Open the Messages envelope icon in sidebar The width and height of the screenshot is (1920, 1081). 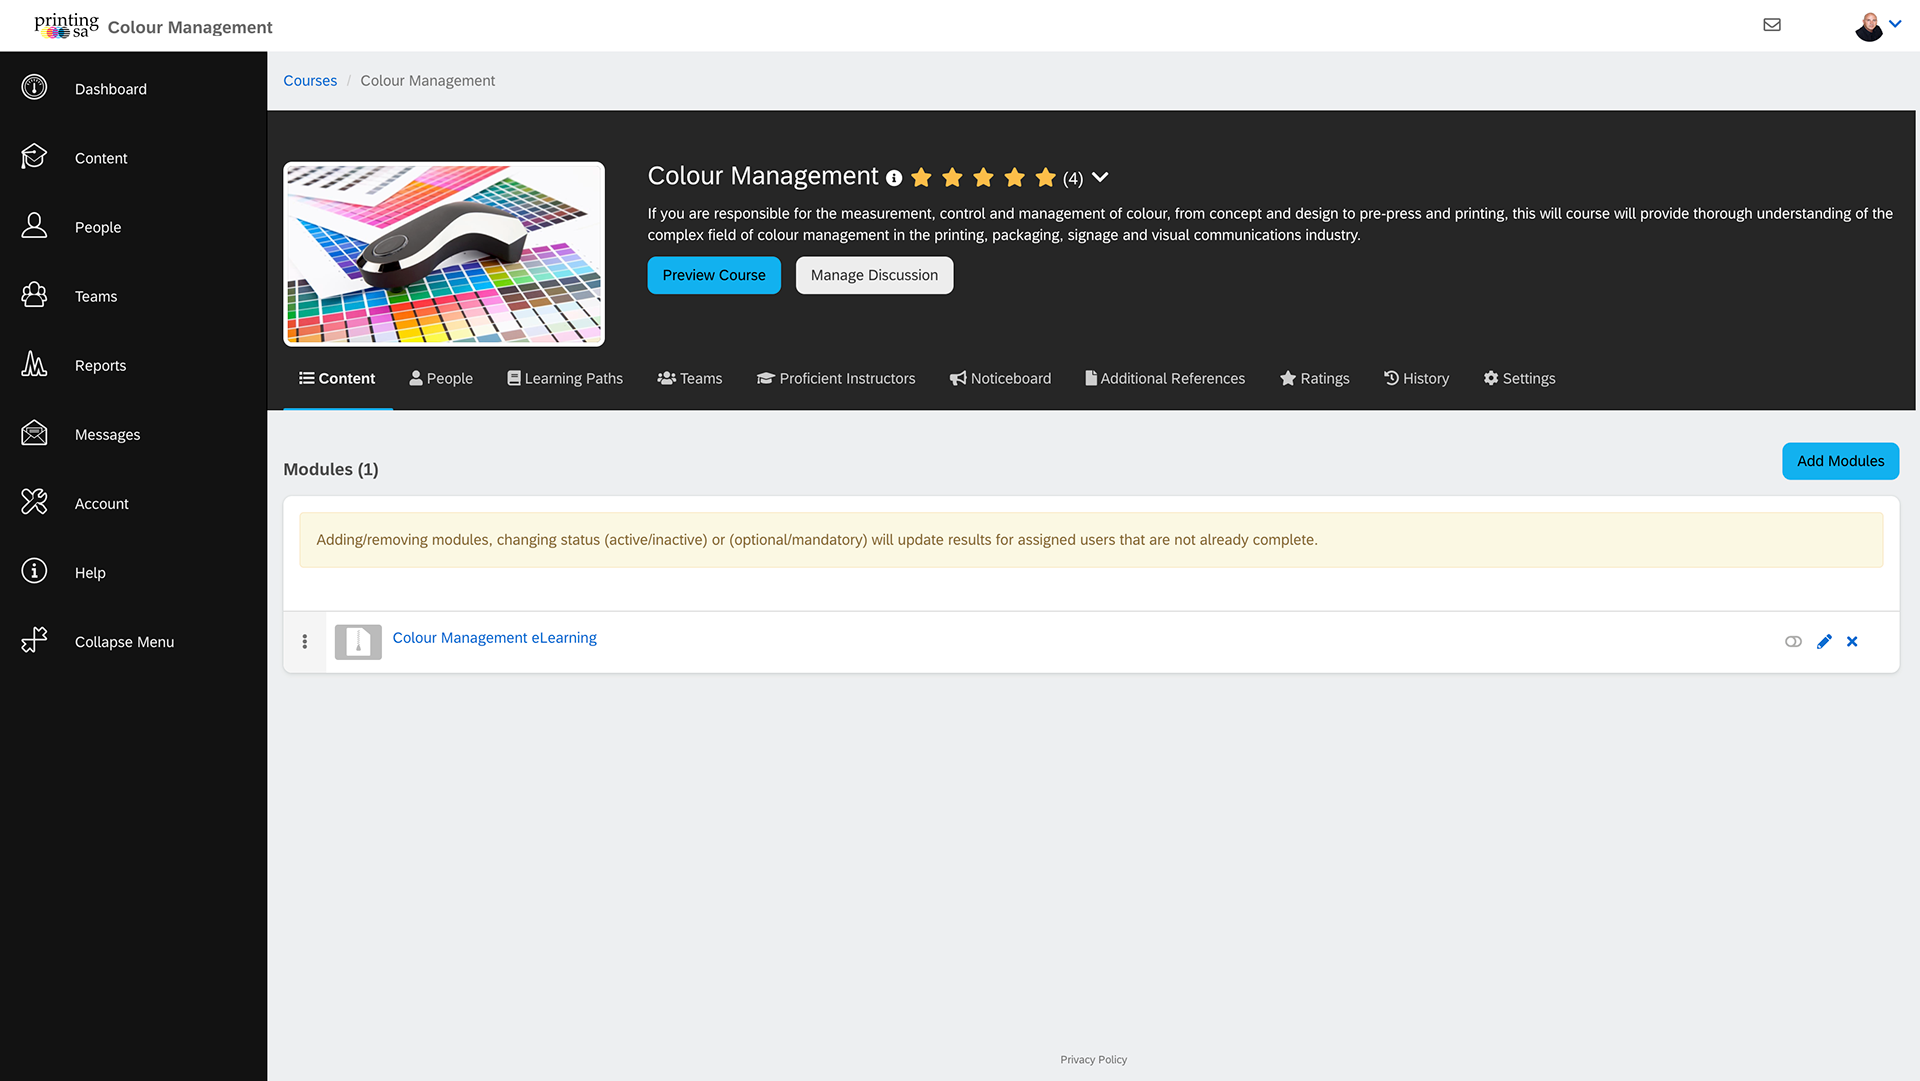click(34, 433)
